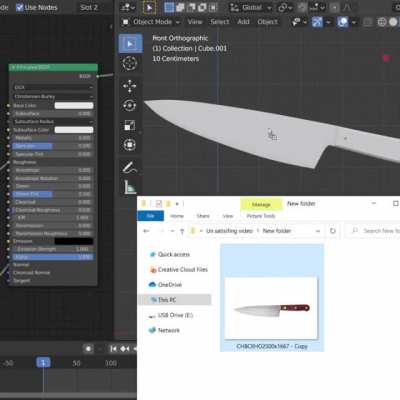Select the Transform tool

click(130, 145)
